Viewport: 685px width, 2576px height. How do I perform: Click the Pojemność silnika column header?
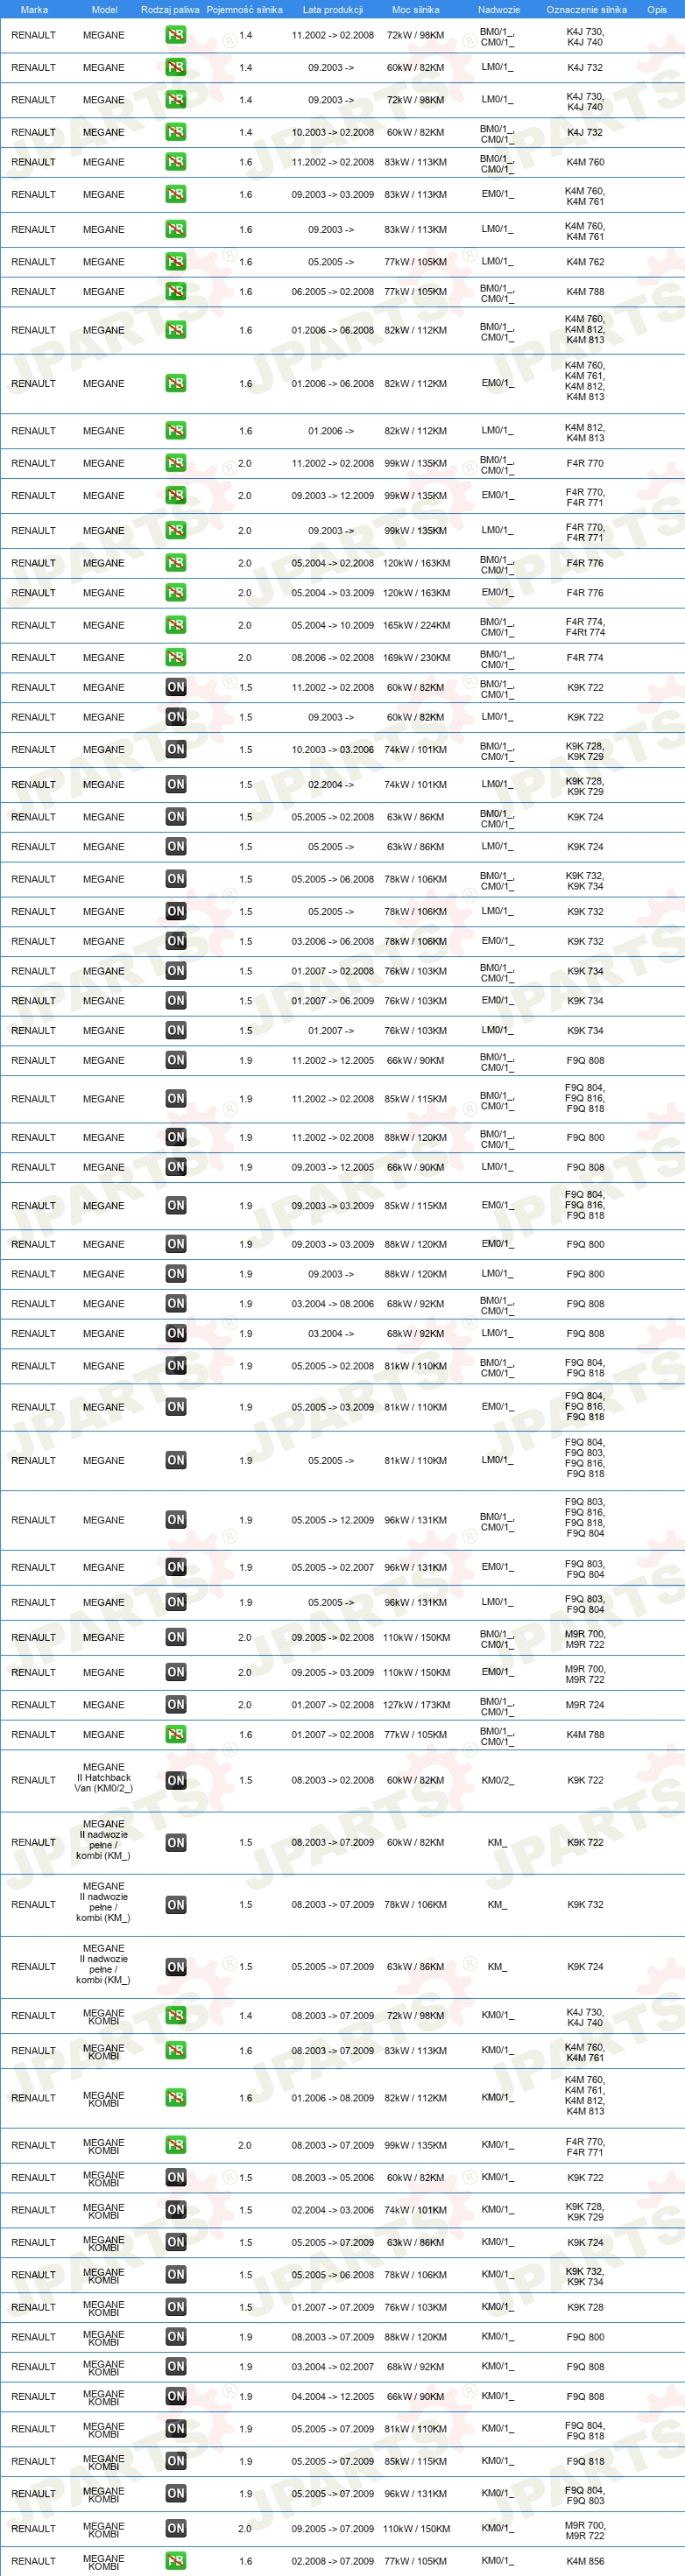pos(245,10)
